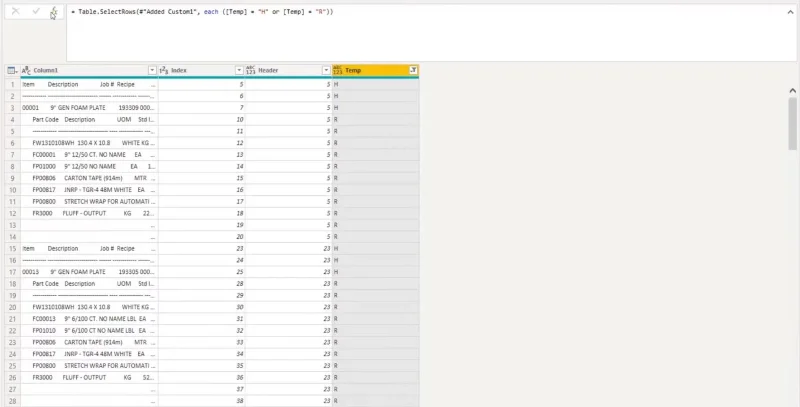This screenshot has height=407, width=800.
Task: Click the fx function icon
Action: 54,12
